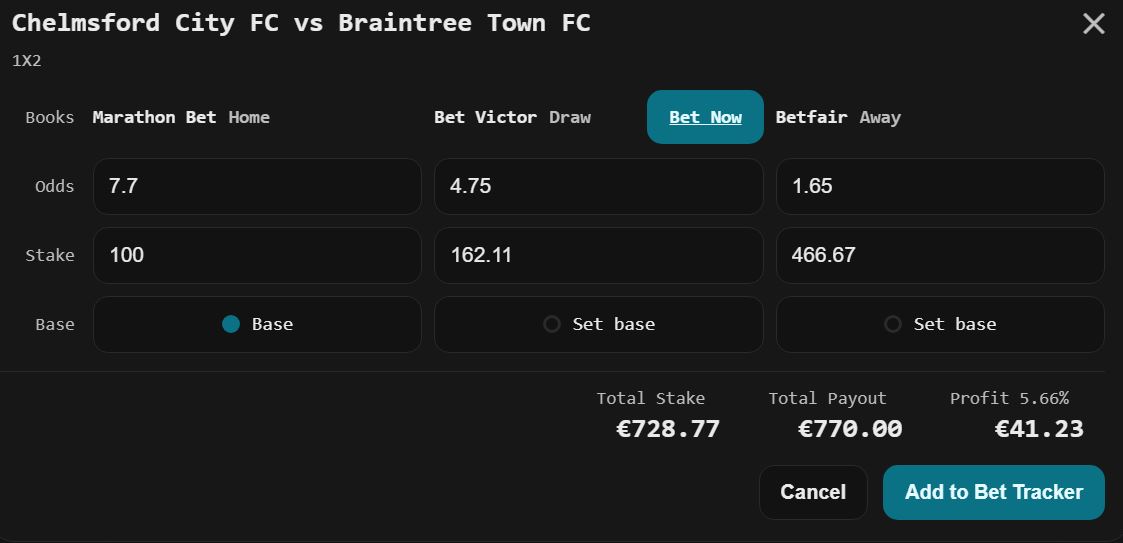Focus the Bet Victor odds field showing 4.75

598,186
